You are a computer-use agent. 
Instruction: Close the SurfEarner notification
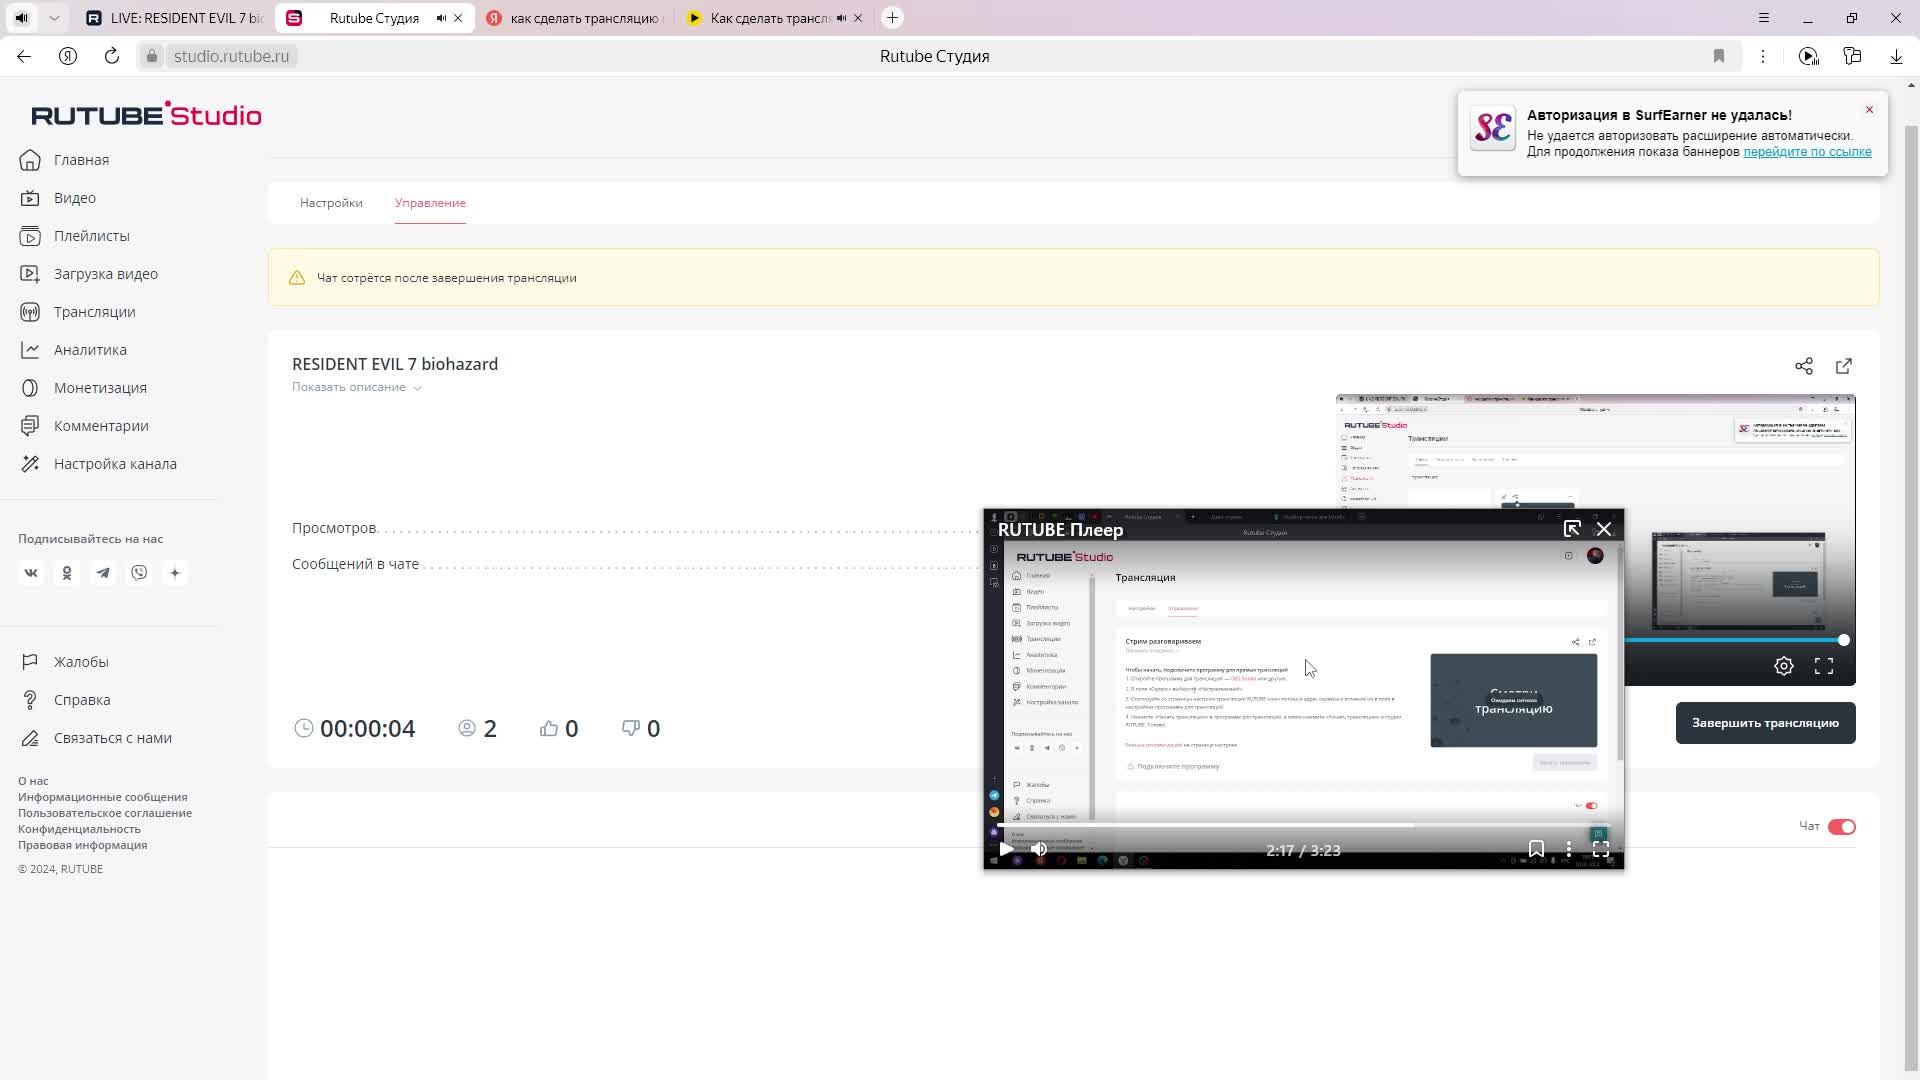pyautogui.click(x=1869, y=110)
